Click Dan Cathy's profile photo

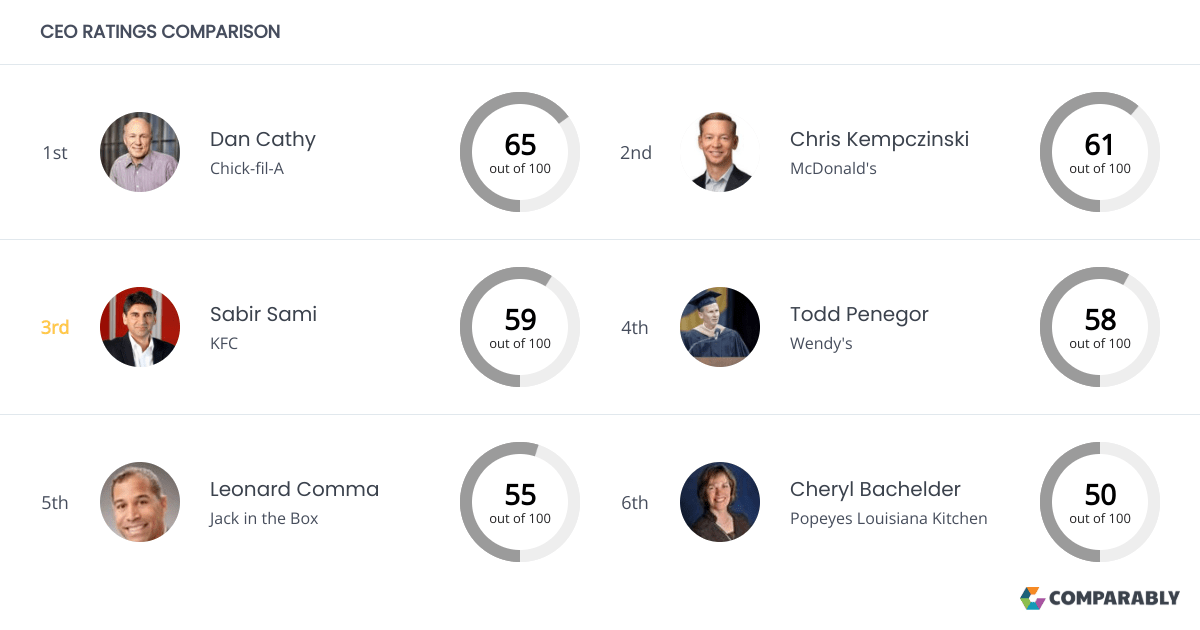pyautogui.click(x=140, y=152)
